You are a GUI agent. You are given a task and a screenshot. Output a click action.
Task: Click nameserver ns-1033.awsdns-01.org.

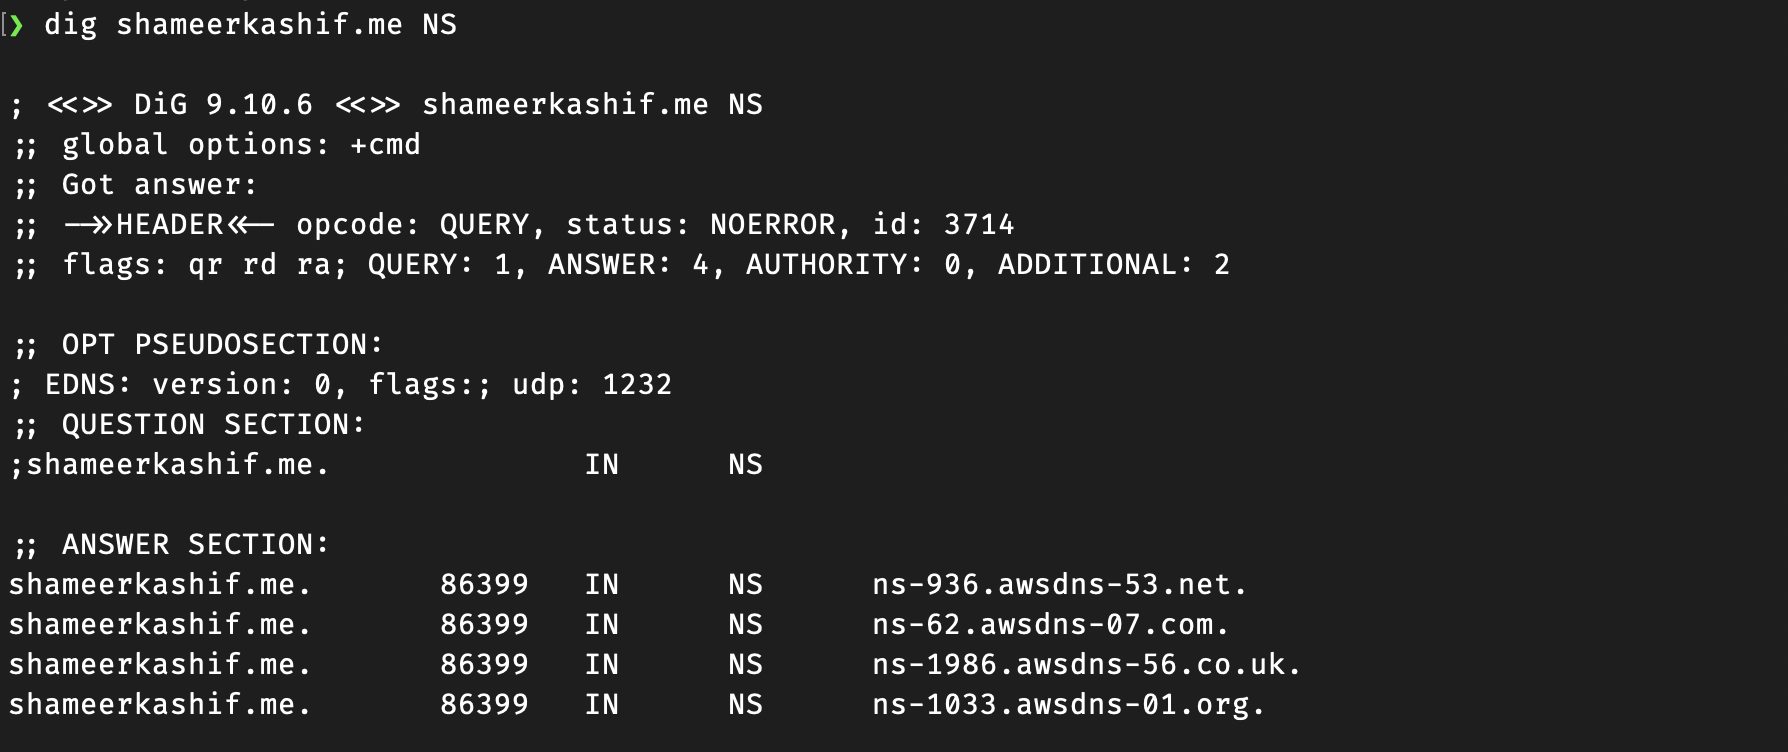(x=1069, y=705)
